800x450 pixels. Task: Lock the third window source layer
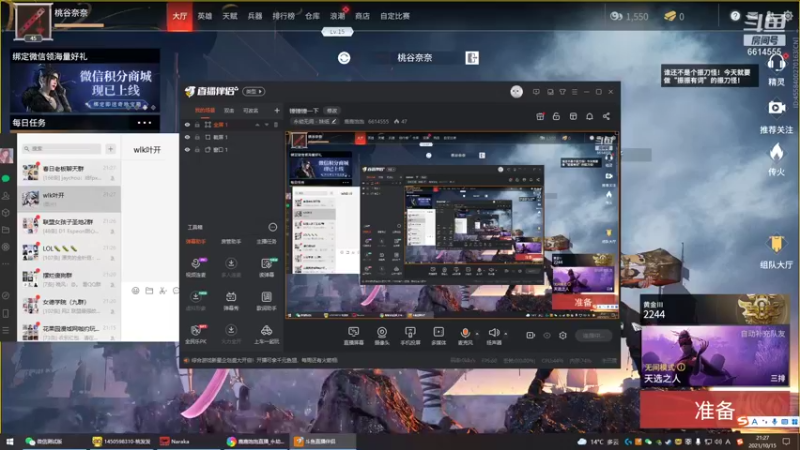click(197, 149)
